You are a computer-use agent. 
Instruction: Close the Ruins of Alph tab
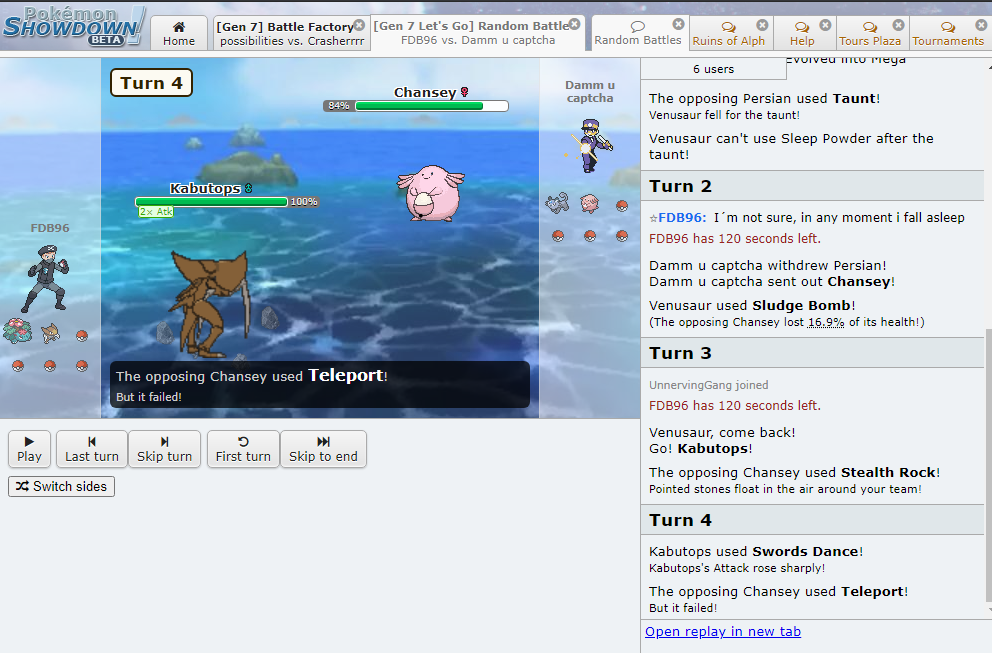[x=762, y=24]
